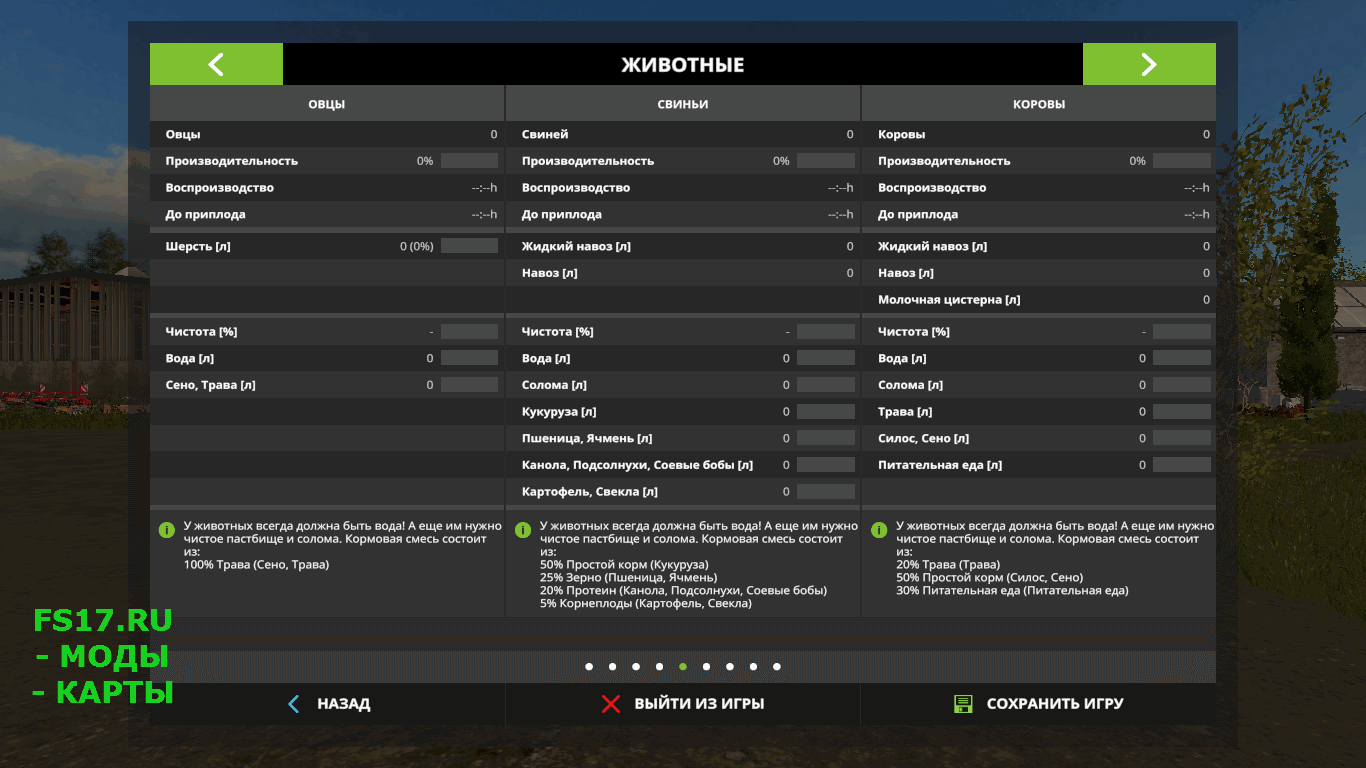
Task: Click Молочная цистерна [л] row
Action: pyautogui.click(x=1039, y=300)
